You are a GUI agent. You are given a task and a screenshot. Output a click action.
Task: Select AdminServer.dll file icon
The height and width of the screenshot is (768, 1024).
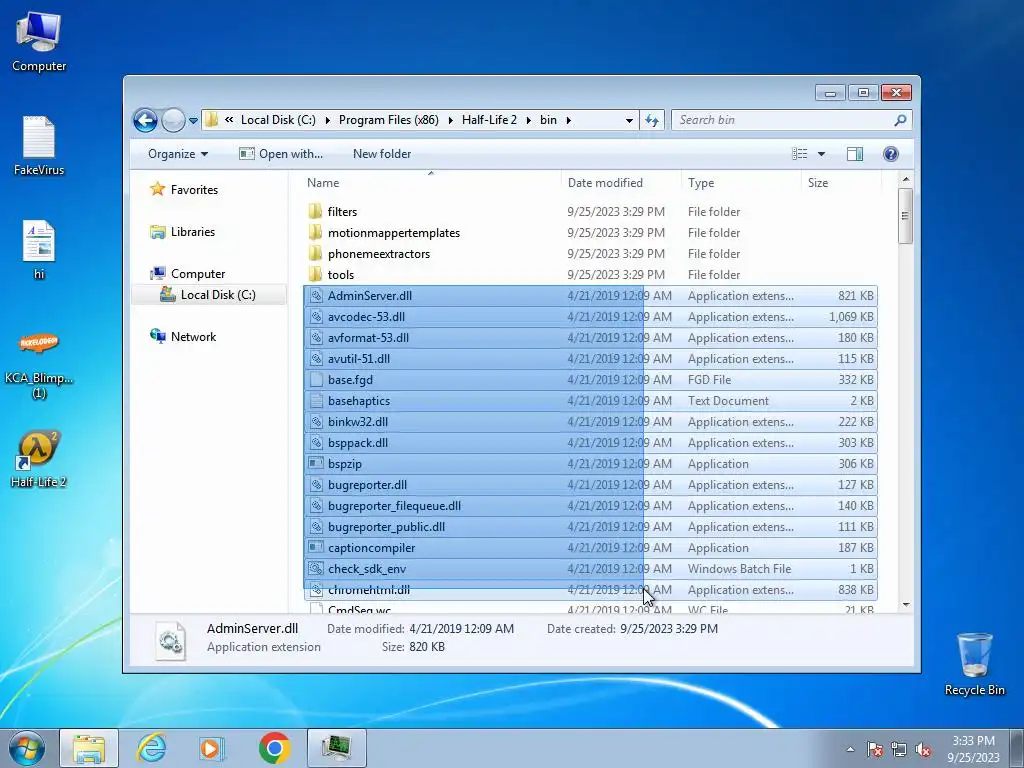pyautogui.click(x=316, y=296)
